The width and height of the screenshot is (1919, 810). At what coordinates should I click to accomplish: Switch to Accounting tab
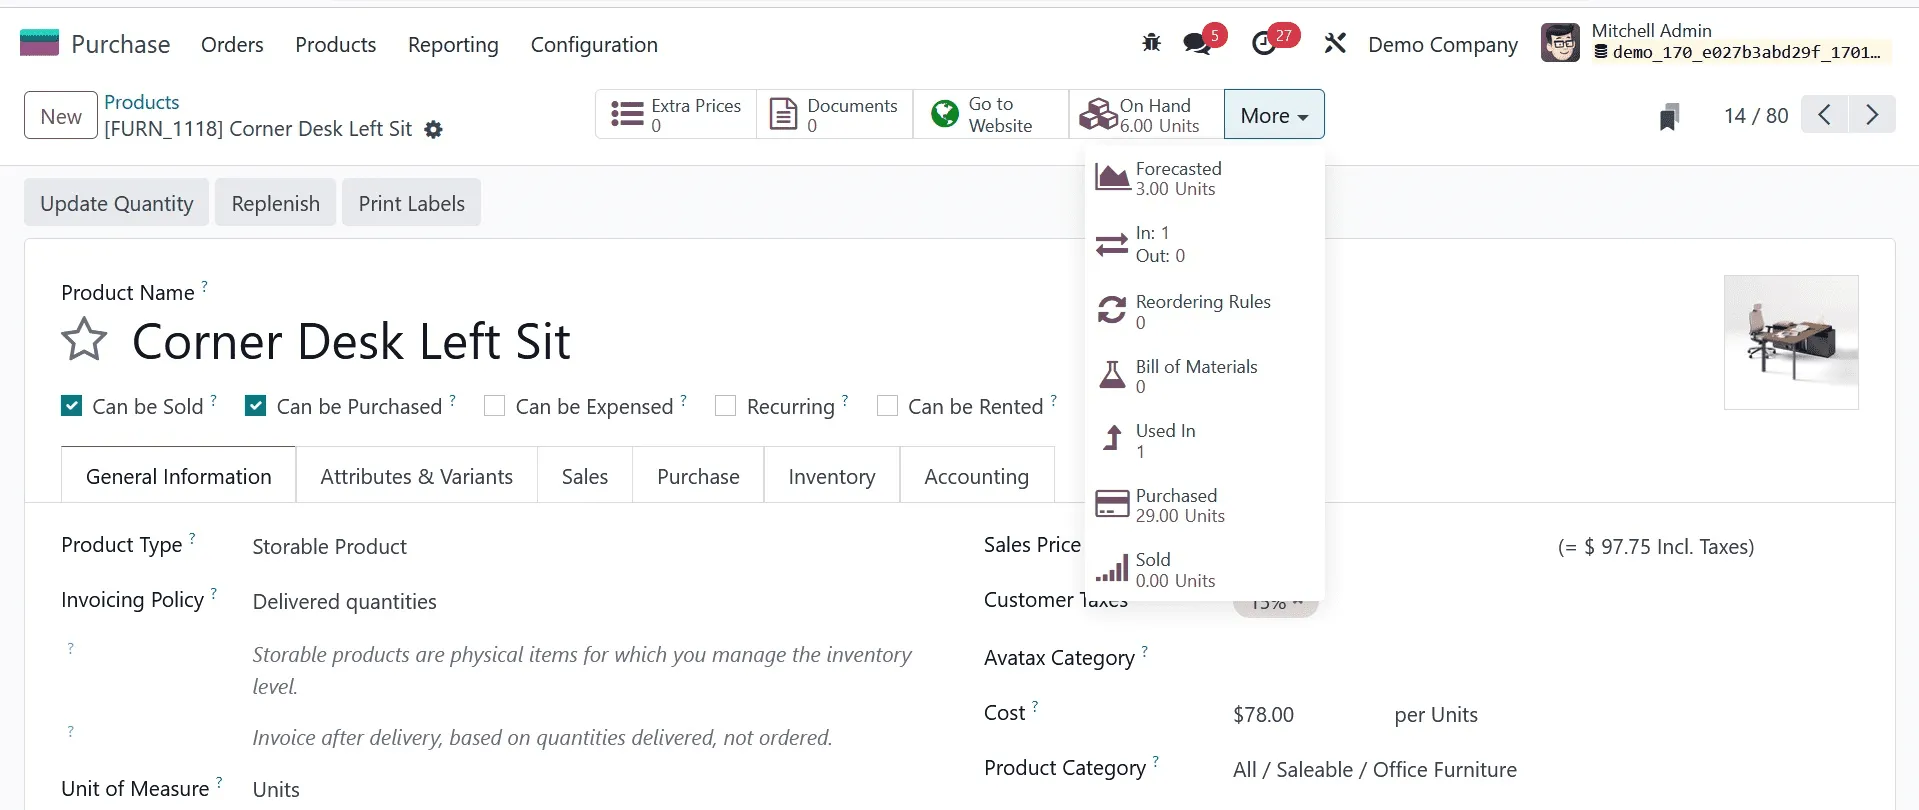click(977, 476)
